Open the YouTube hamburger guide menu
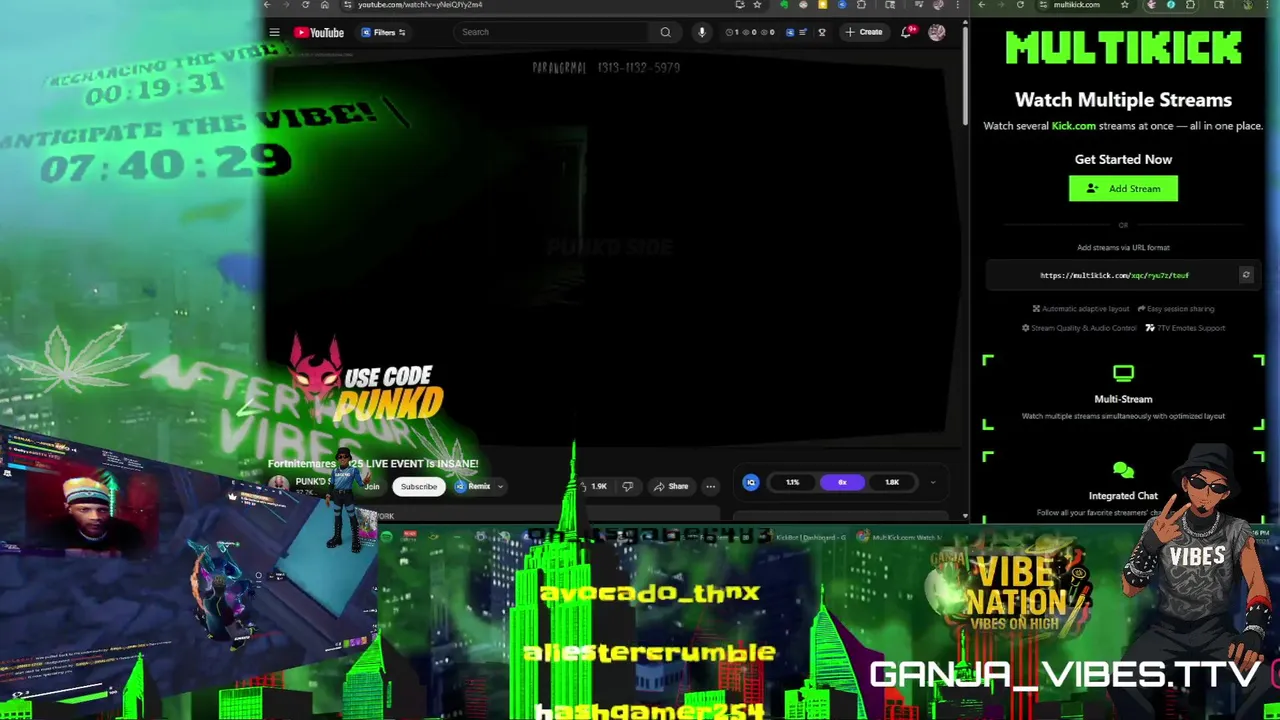1280x720 pixels. tap(274, 32)
